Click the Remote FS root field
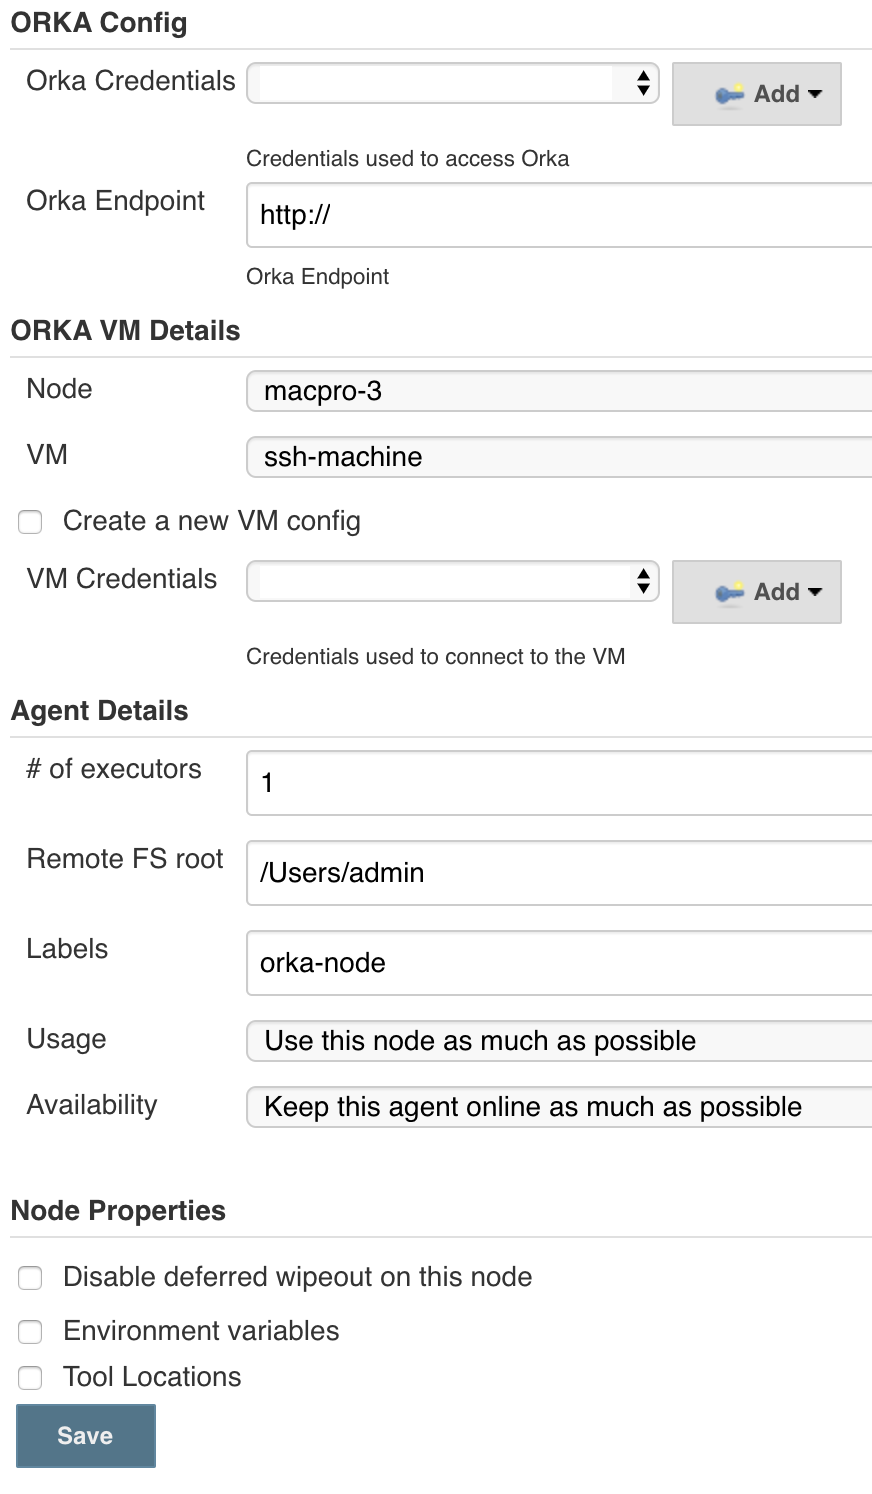This screenshot has width=872, height=1494. 559,873
